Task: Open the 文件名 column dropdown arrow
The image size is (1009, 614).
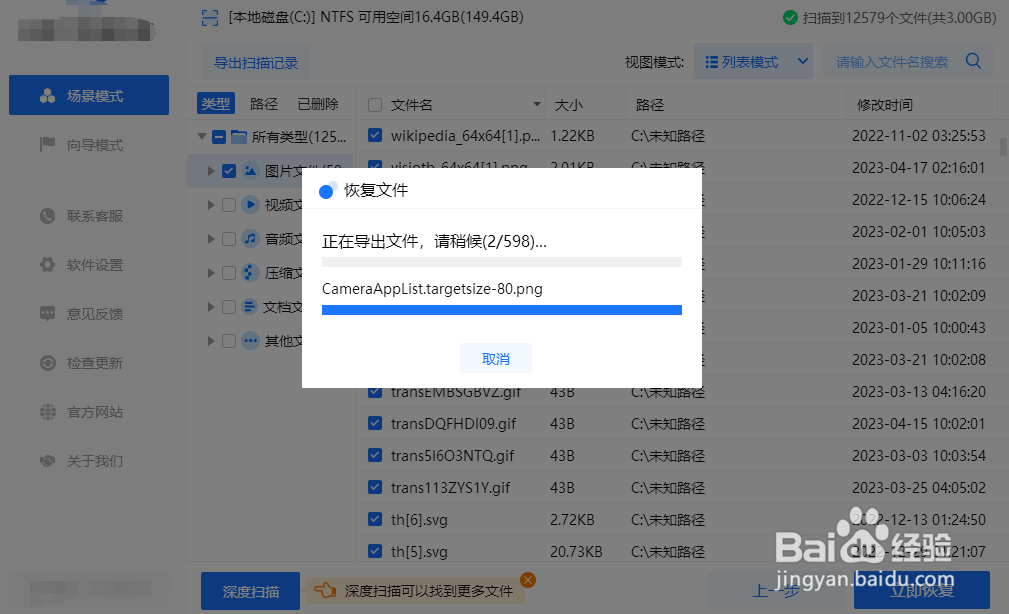Action: coord(536,103)
